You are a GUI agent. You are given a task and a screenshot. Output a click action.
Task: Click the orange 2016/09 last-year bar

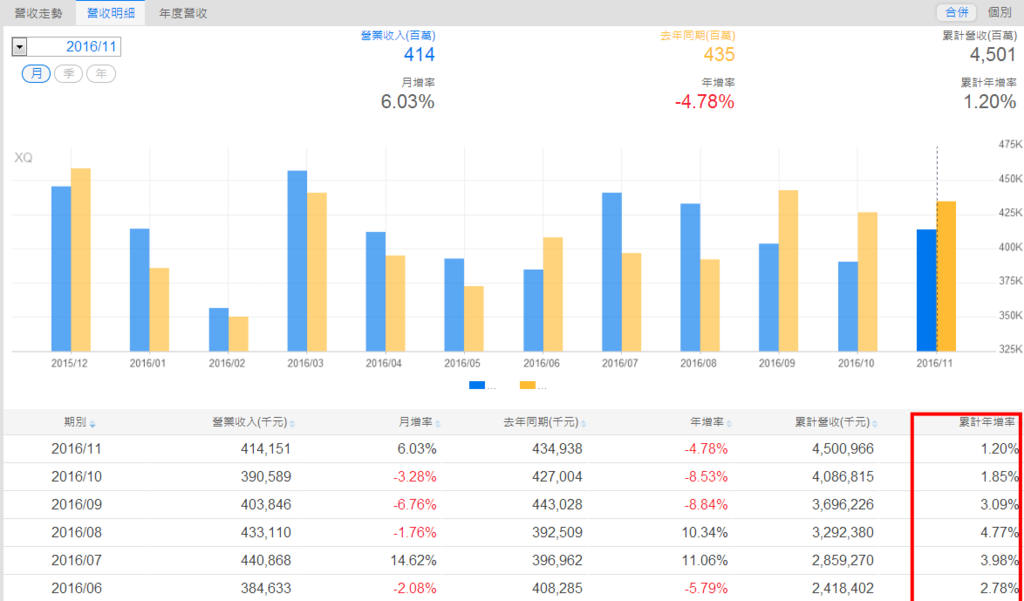pyautogui.click(x=788, y=271)
